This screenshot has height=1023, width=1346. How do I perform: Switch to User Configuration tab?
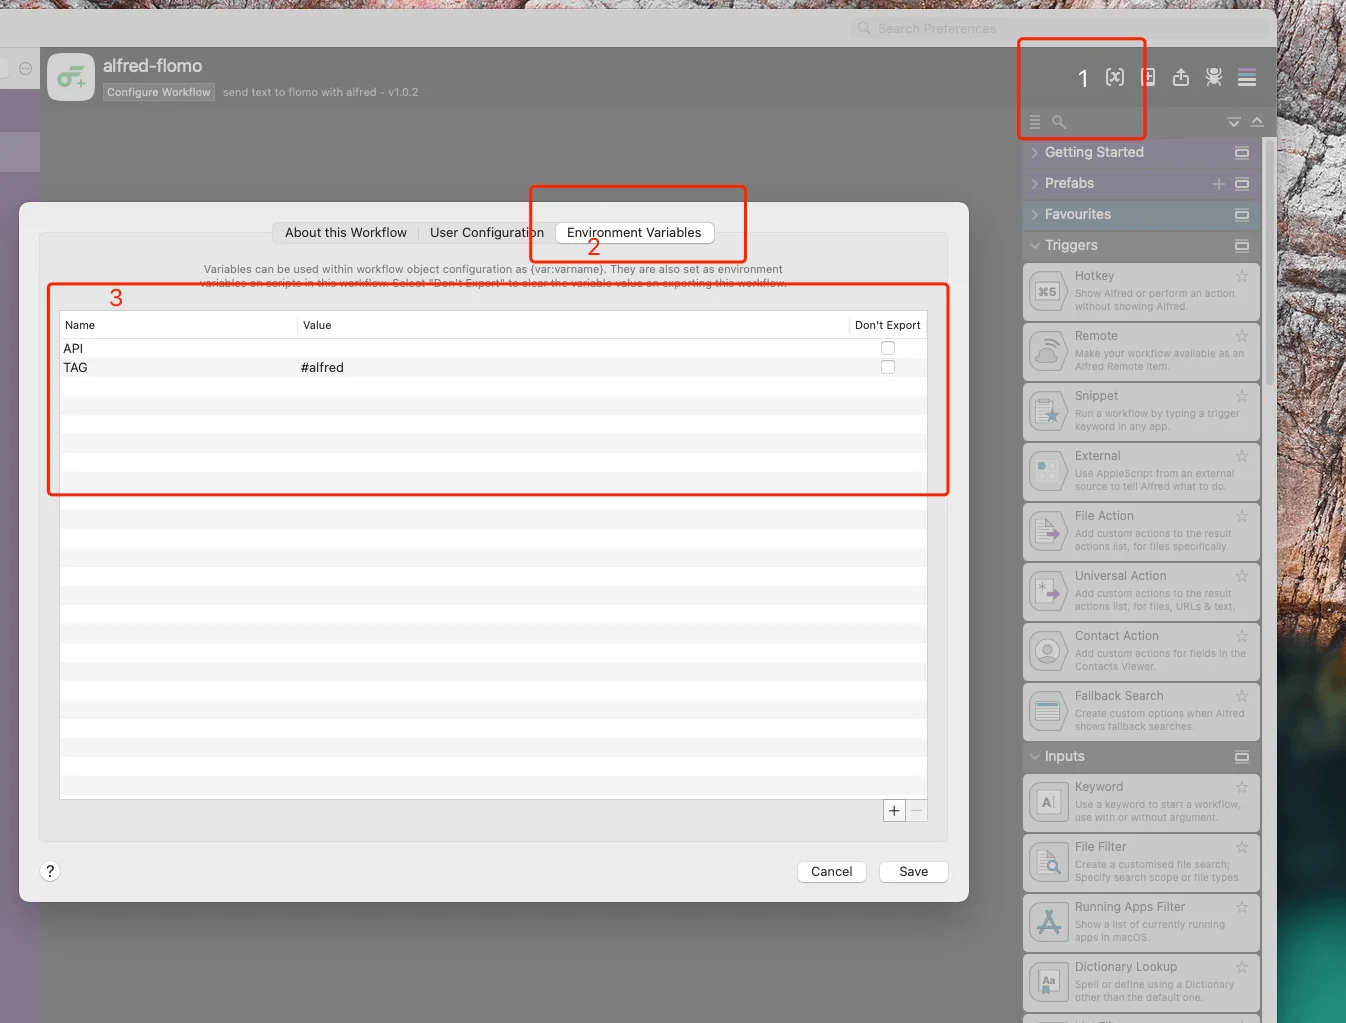(x=487, y=233)
